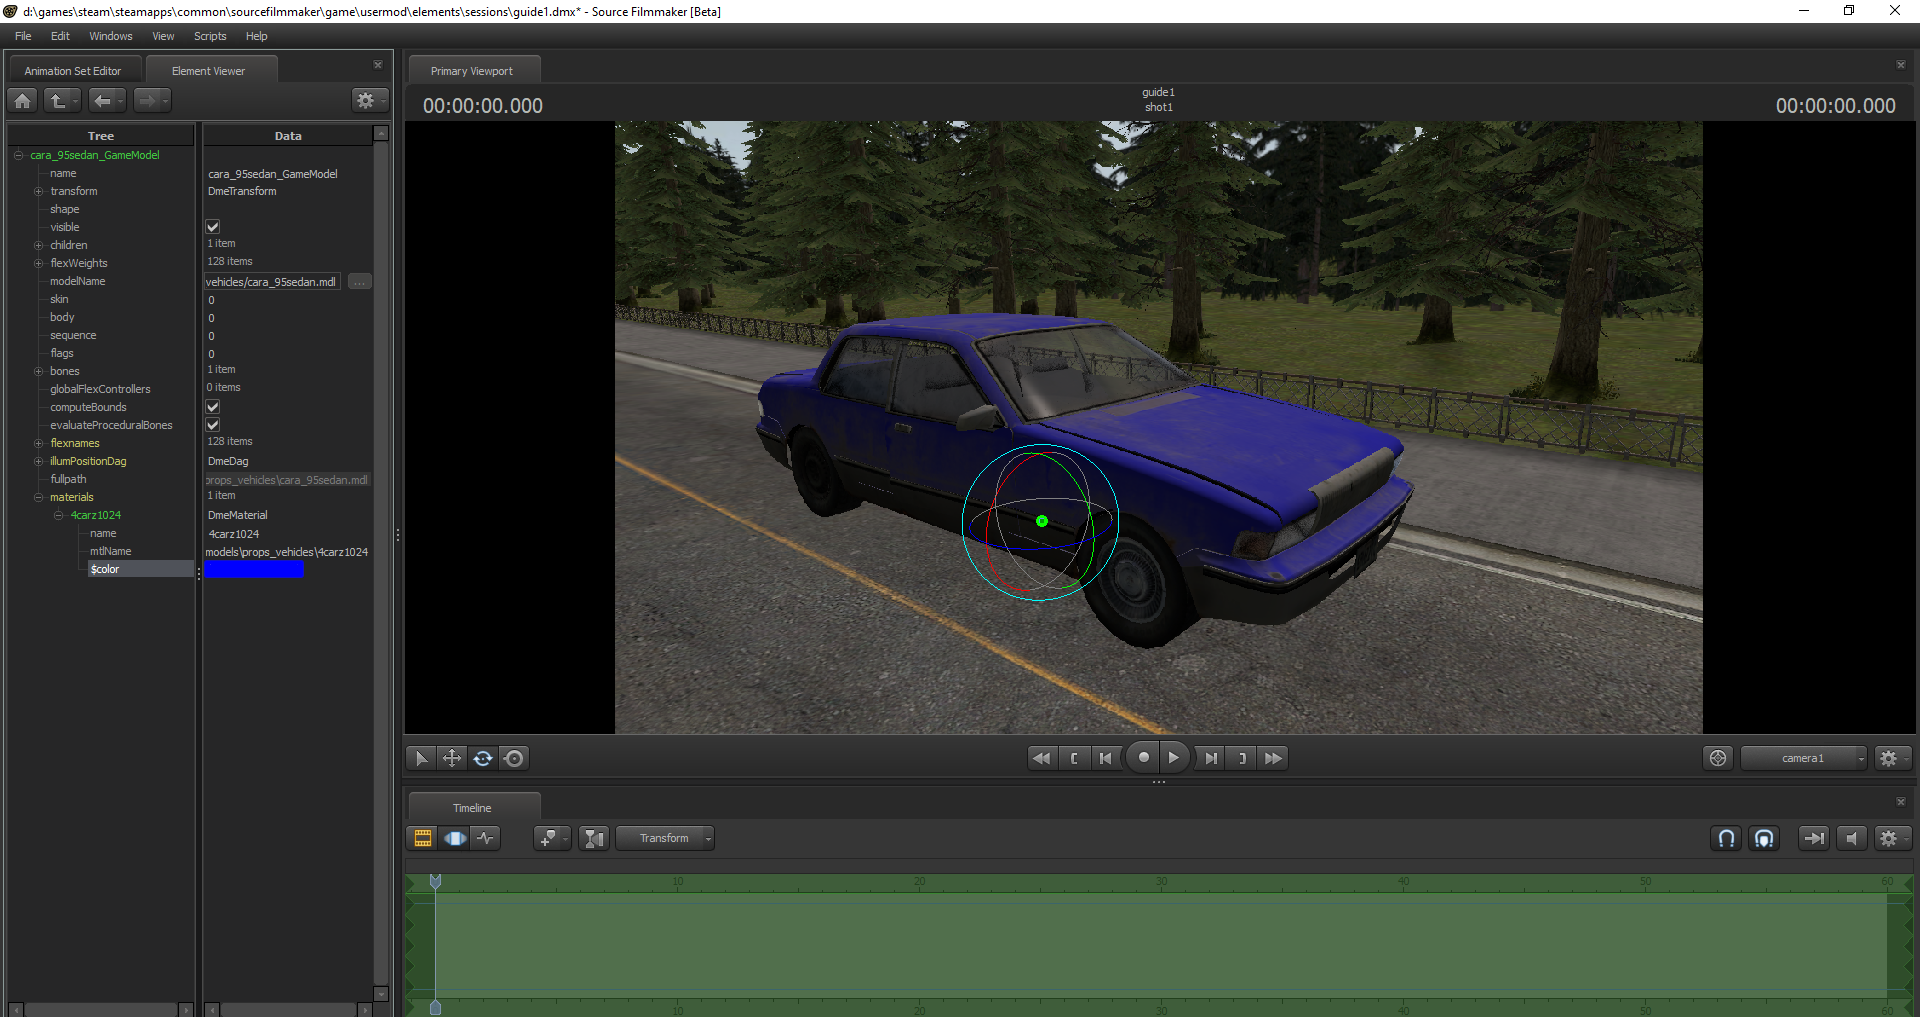Toggle timeline snapping magnet
1920x1017 pixels.
1726,838
